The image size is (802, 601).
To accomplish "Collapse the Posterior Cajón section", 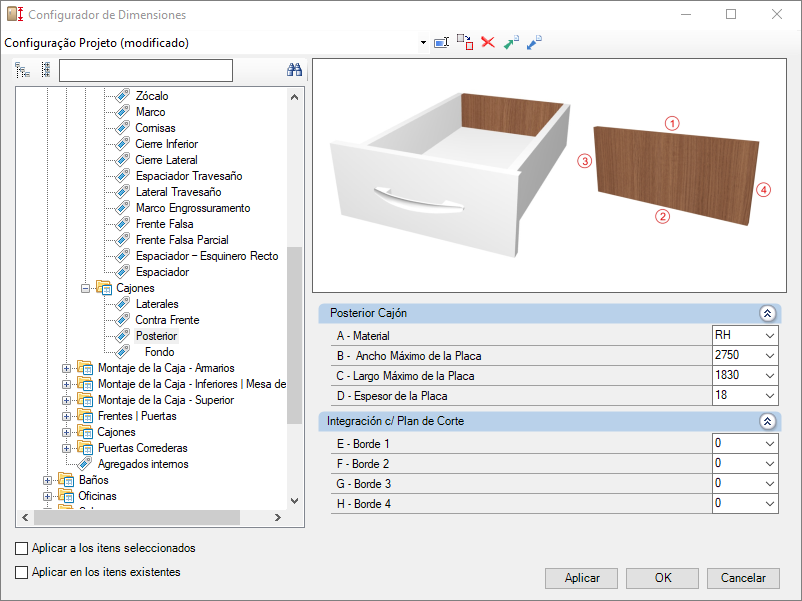I will click(x=767, y=313).
